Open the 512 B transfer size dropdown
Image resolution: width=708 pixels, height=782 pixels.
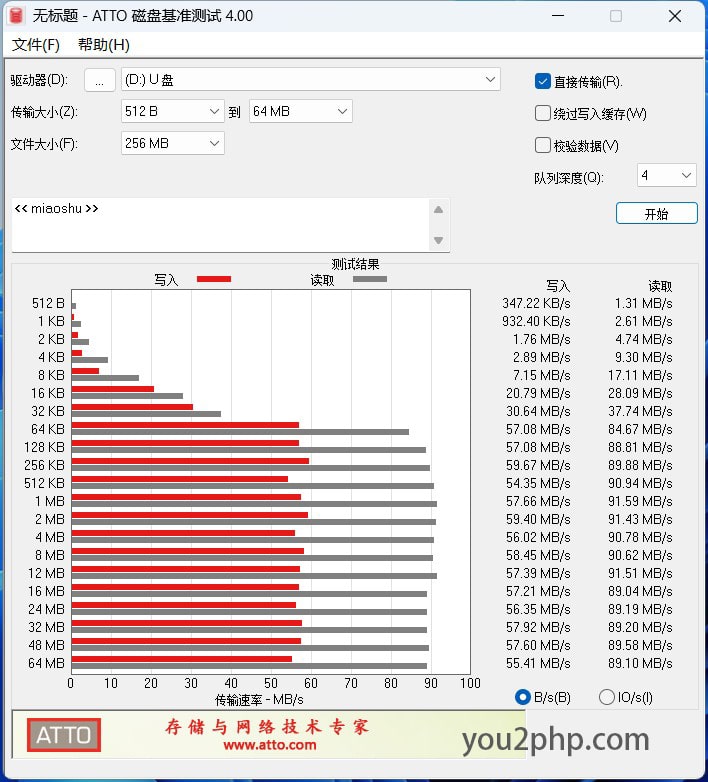(x=173, y=111)
